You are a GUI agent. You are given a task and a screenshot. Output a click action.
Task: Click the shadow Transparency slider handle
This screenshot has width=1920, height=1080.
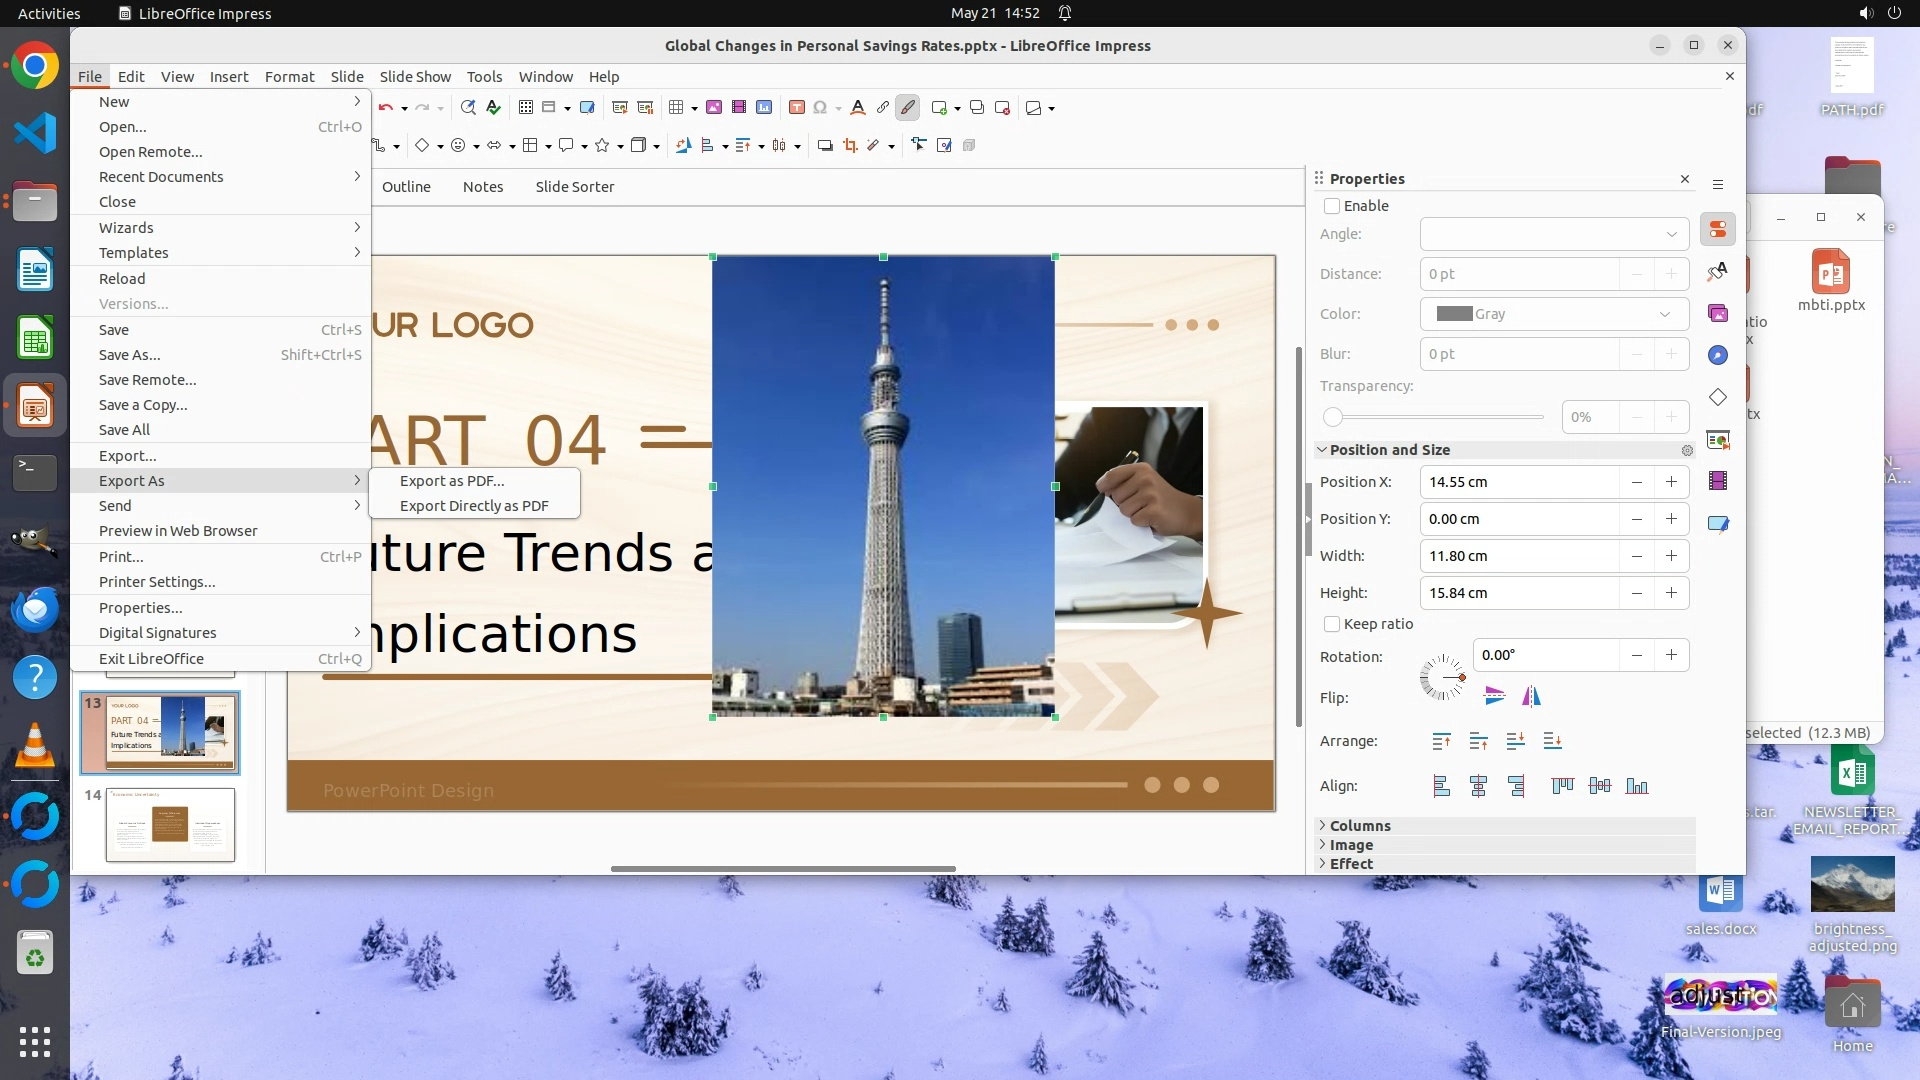point(1332,417)
